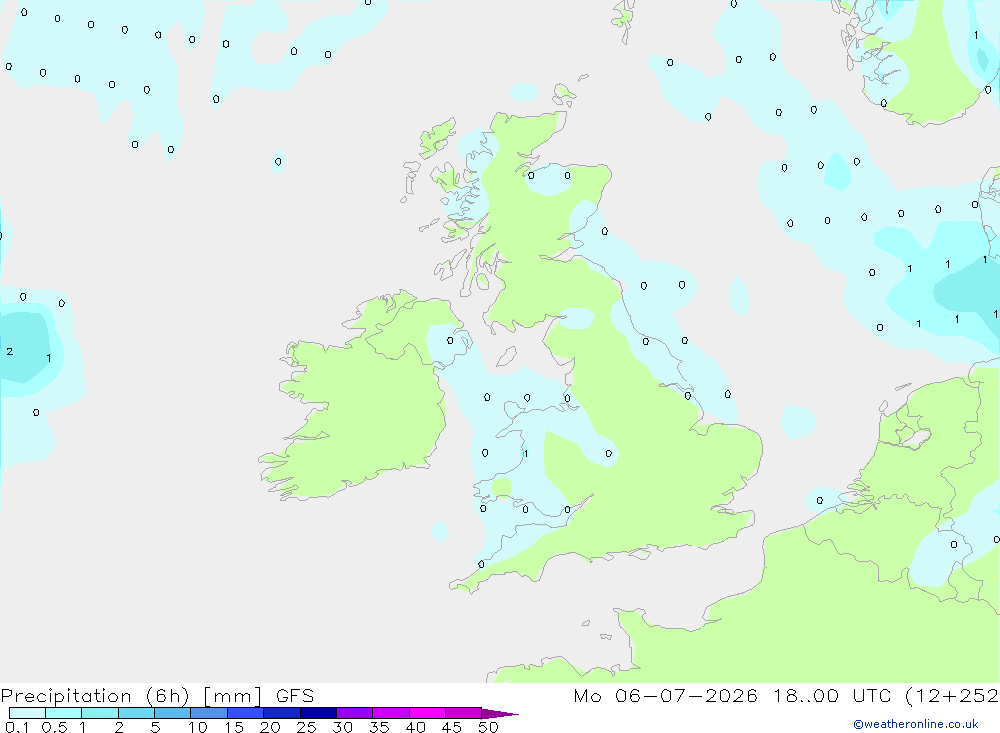
Task: Click the '25' legend scale label
Action: [306, 727]
